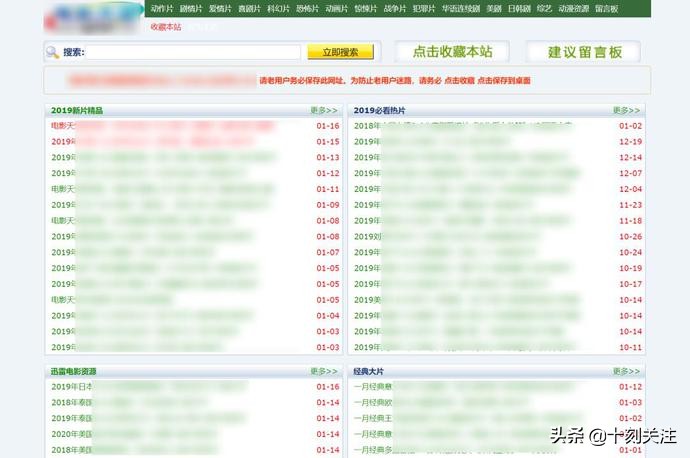Click 更多>> in the 经典大片 section
This screenshot has height=458, width=690.
click(x=626, y=371)
